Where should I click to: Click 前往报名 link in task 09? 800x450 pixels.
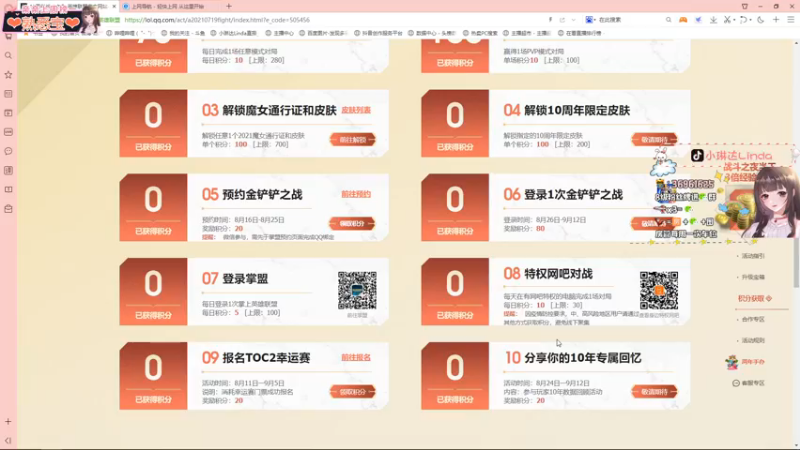(356, 358)
